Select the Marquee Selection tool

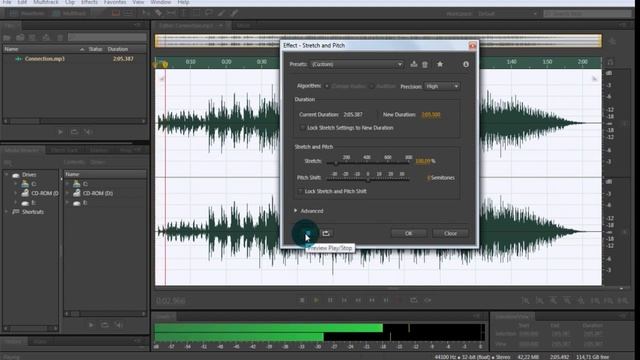(196, 13)
